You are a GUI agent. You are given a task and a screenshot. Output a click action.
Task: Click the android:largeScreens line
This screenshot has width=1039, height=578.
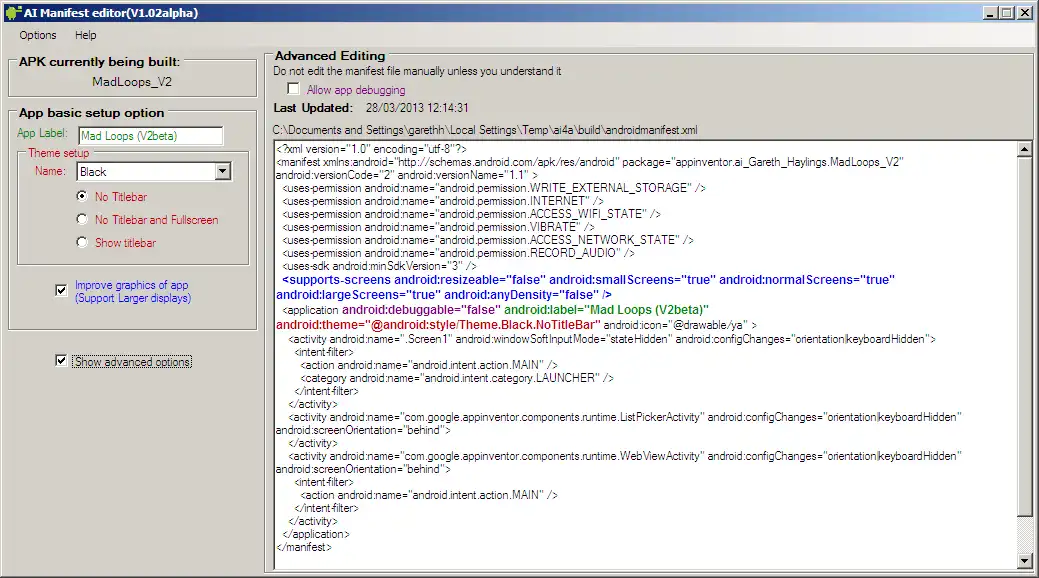443,294
